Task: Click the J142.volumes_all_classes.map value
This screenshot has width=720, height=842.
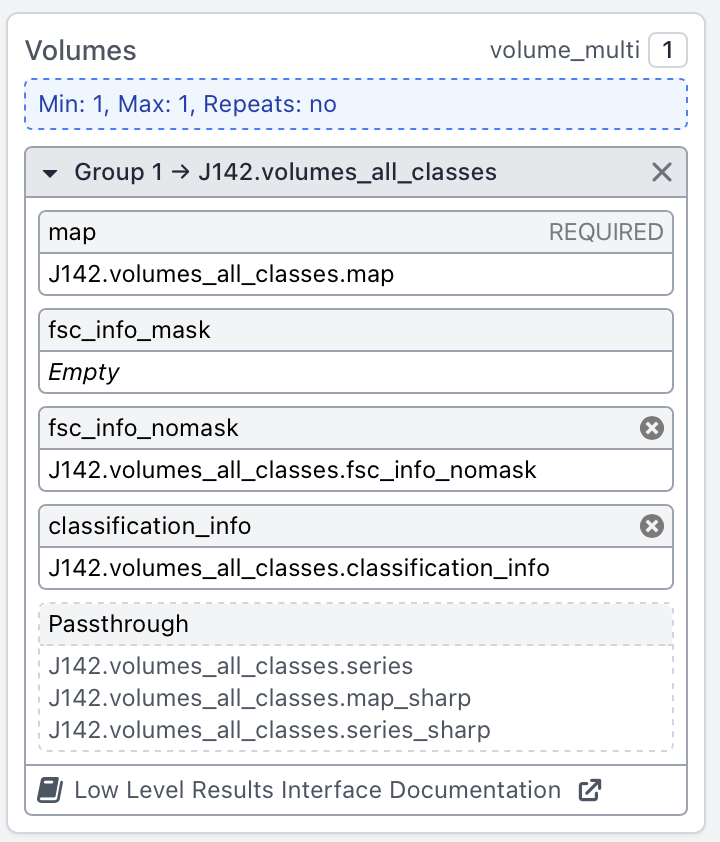Action: pyautogui.click(x=221, y=274)
